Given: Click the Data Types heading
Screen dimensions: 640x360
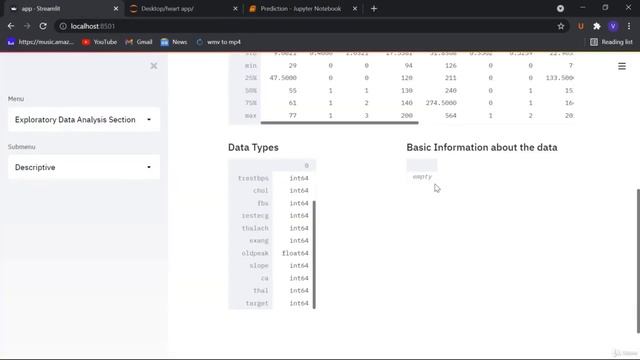Looking at the screenshot, I should (253, 147).
